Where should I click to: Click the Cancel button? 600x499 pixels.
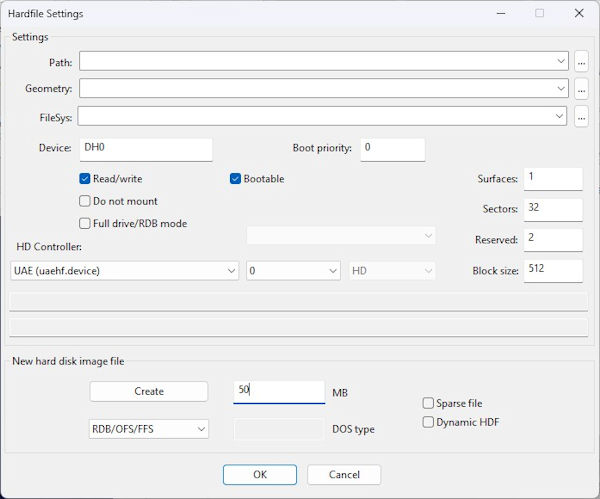click(x=343, y=474)
